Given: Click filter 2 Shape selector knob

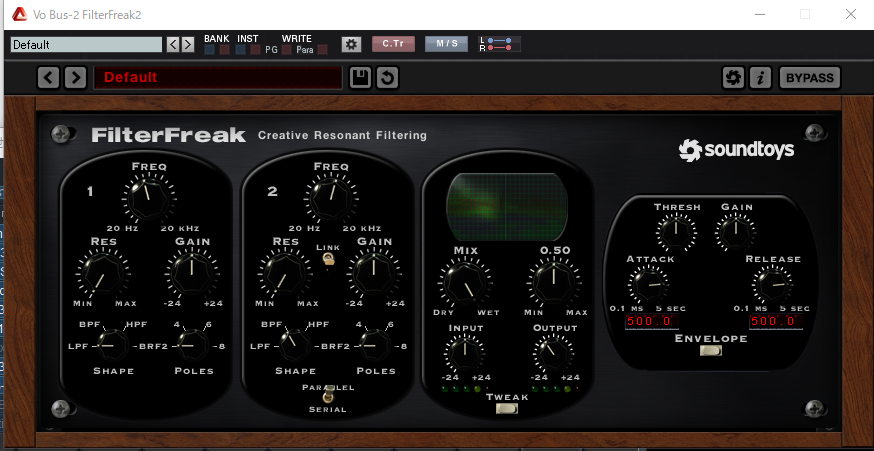Looking at the screenshot, I should coord(295,346).
